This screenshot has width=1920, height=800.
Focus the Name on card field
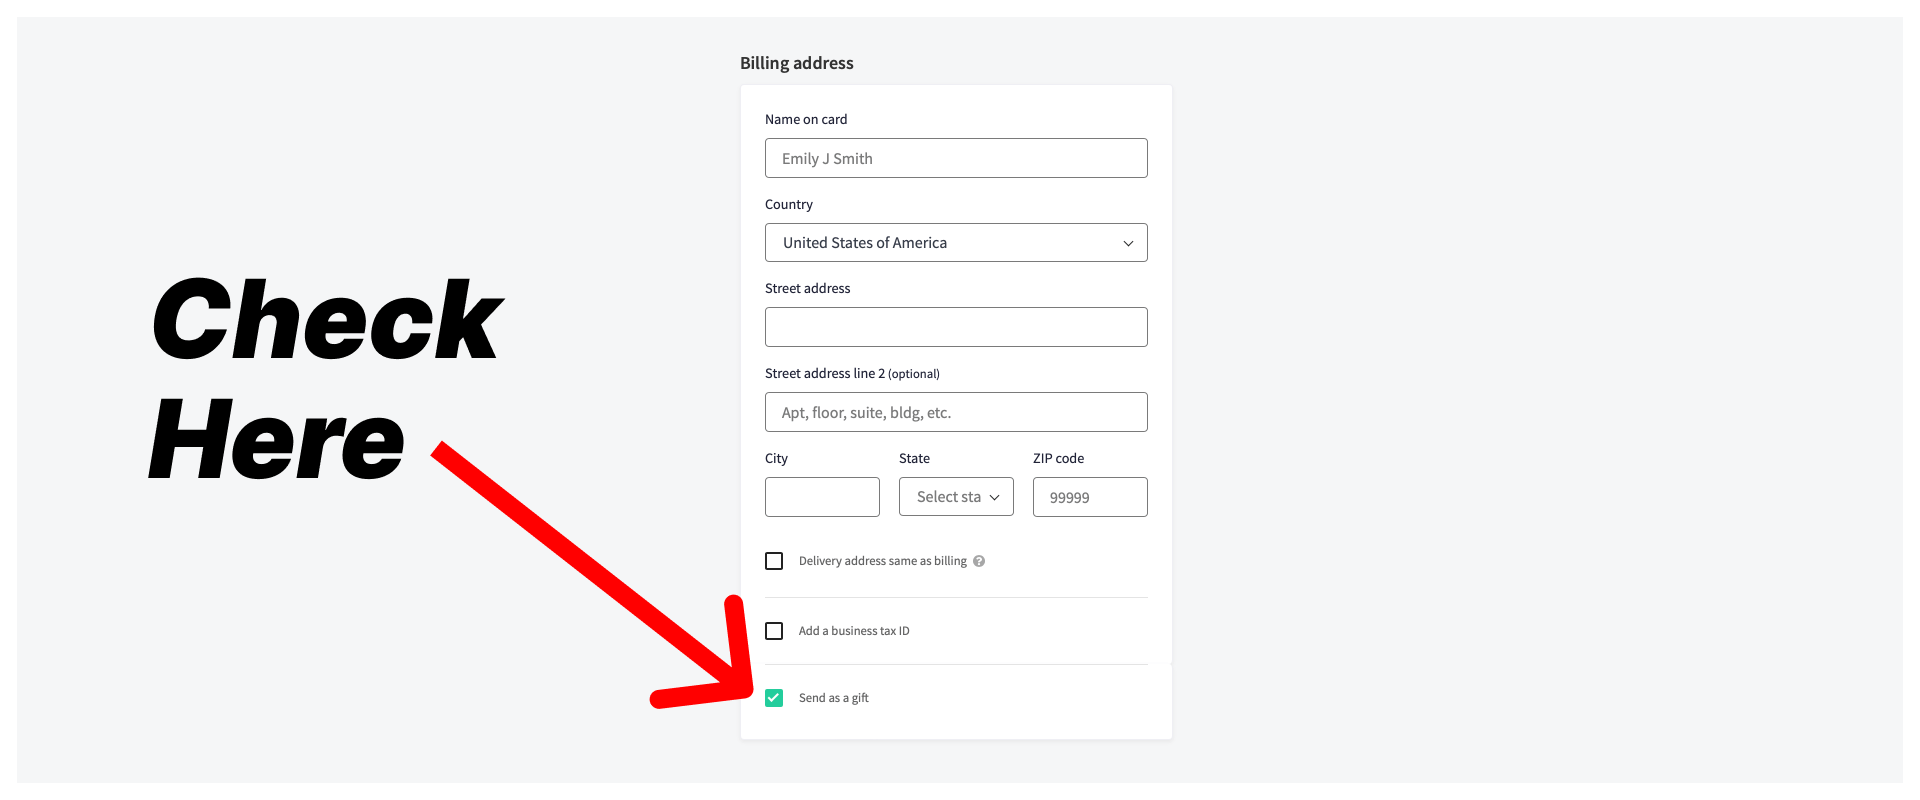click(955, 158)
